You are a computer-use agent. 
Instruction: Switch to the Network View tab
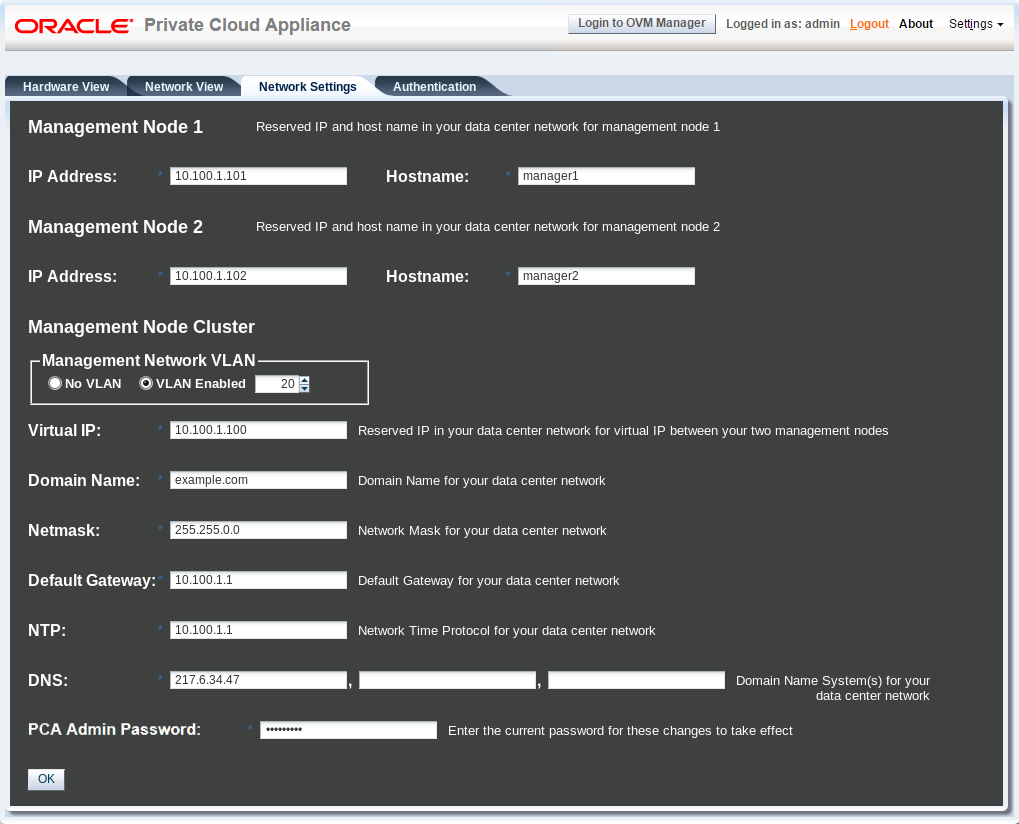point(183,86)
